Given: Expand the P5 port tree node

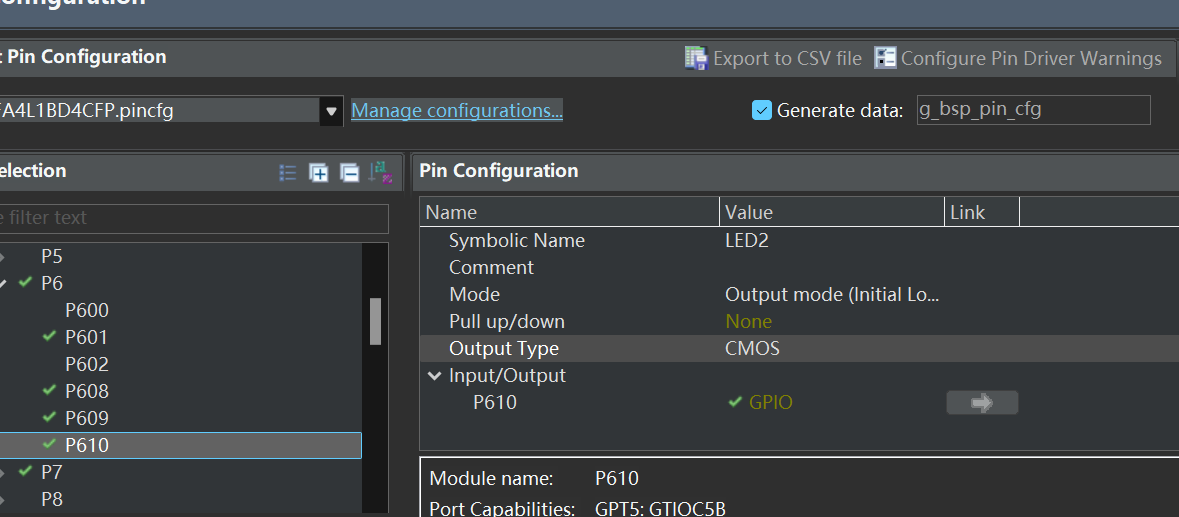Looking at the screenshot, I should pyautogui.click(x=2, y=257).
